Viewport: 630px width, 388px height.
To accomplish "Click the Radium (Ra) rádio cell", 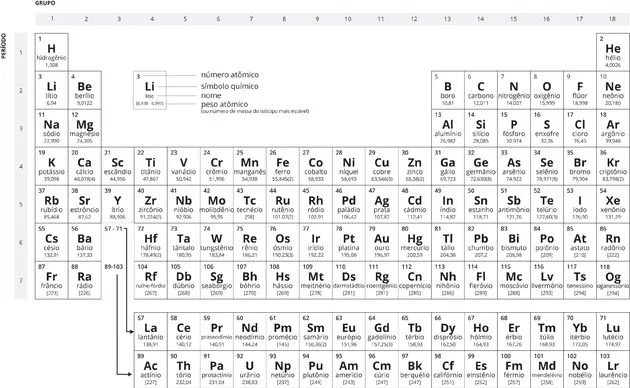I will pos(84,280).
